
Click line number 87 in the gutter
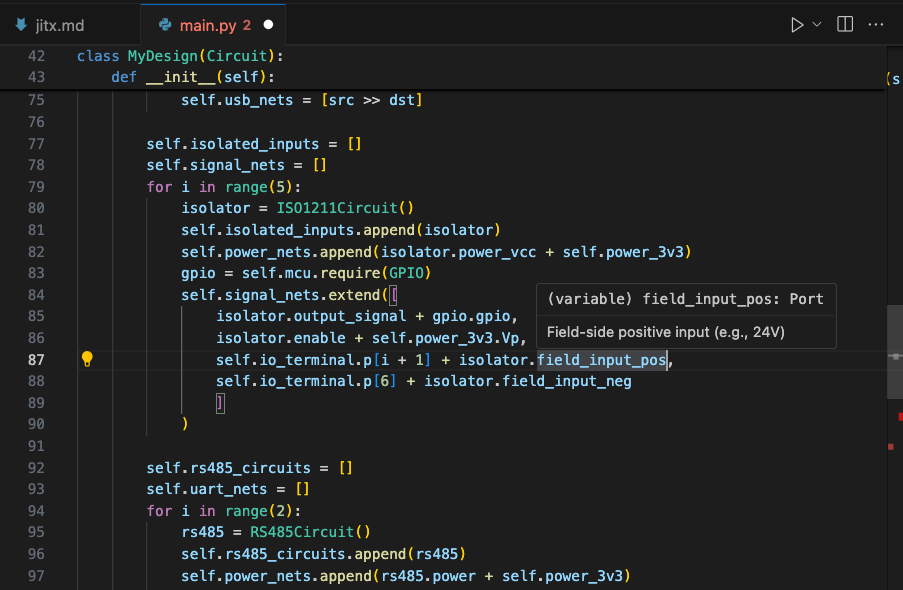pos(36,359)
